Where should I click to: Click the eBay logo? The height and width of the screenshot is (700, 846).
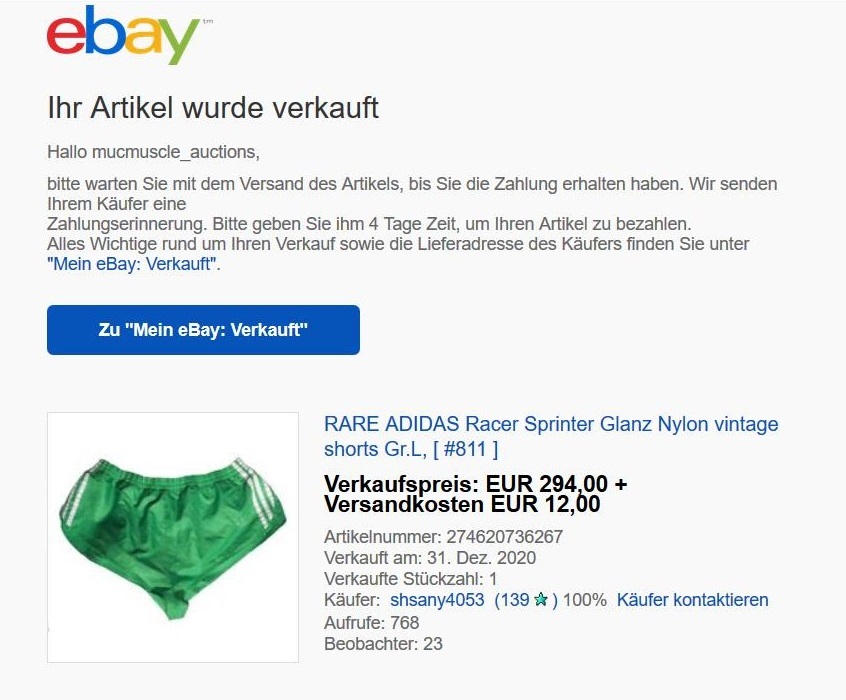tap(124, 35)
